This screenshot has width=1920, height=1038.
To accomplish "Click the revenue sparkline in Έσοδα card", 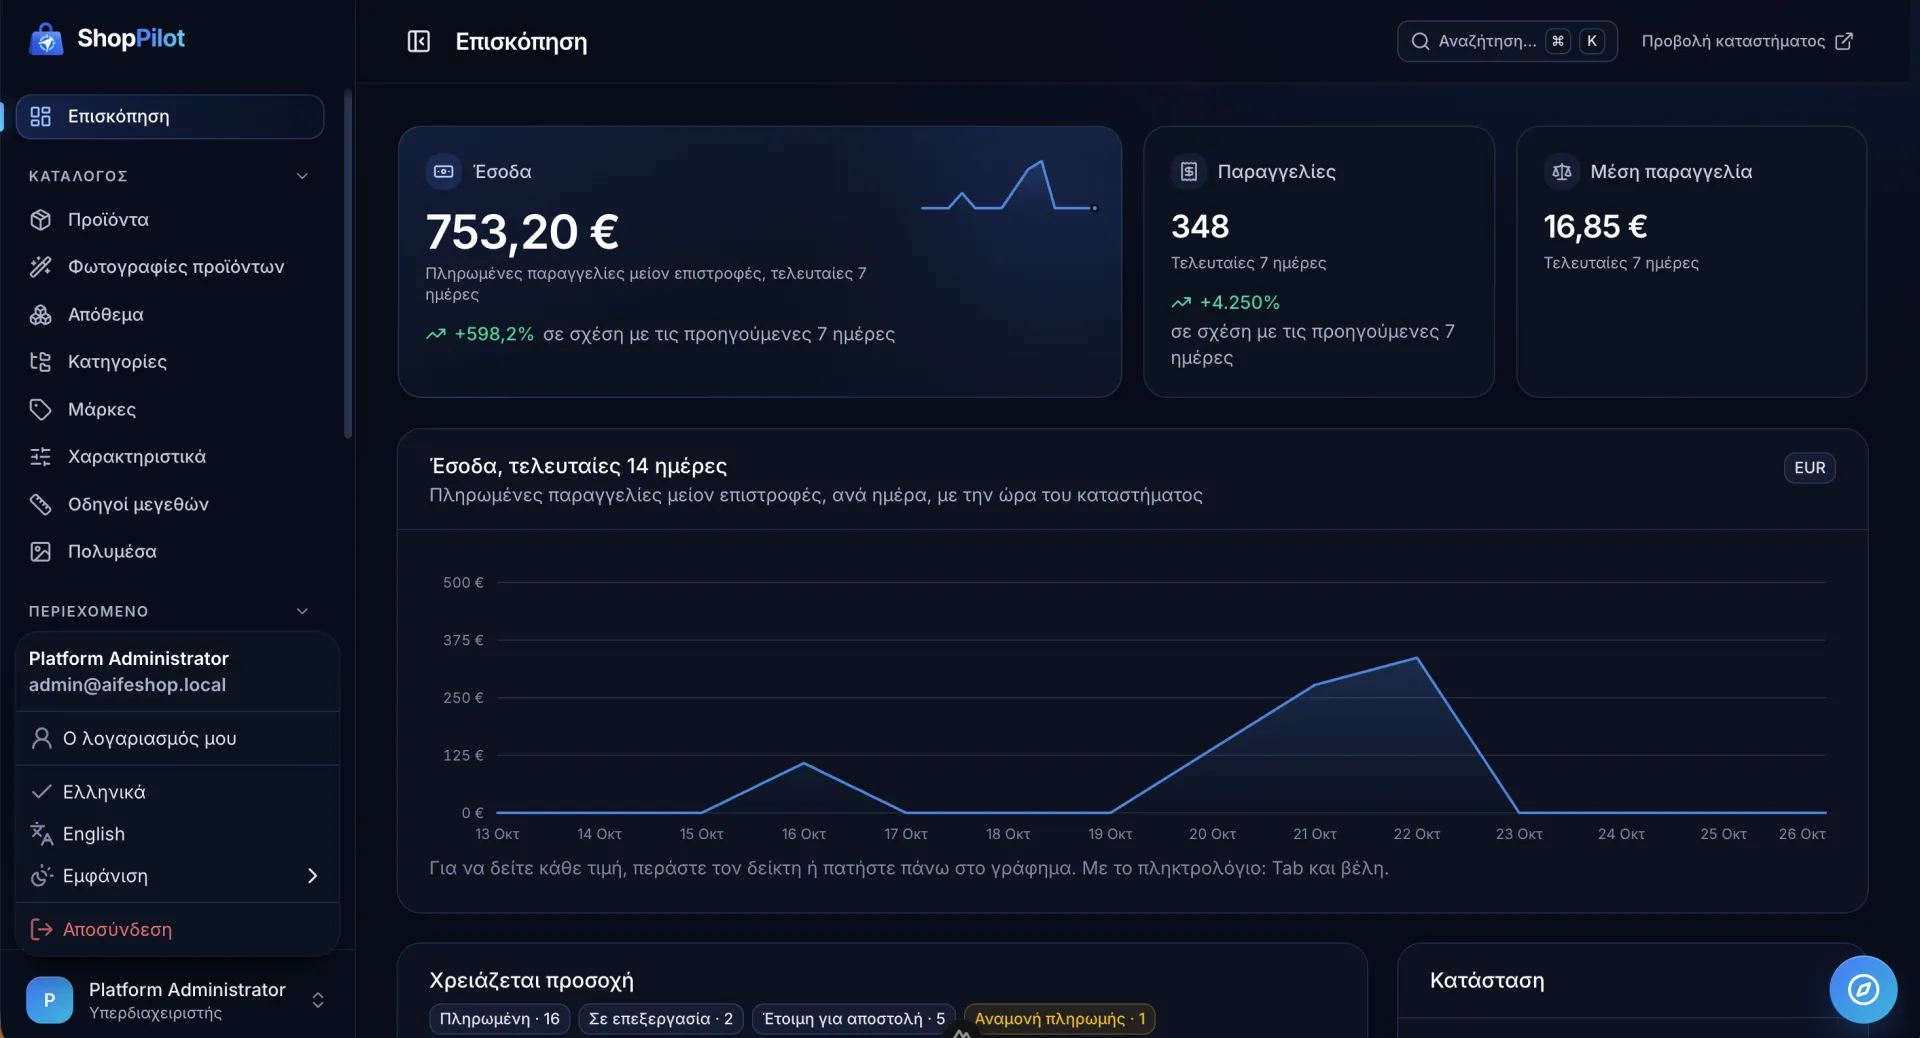I will [1009, 187].
